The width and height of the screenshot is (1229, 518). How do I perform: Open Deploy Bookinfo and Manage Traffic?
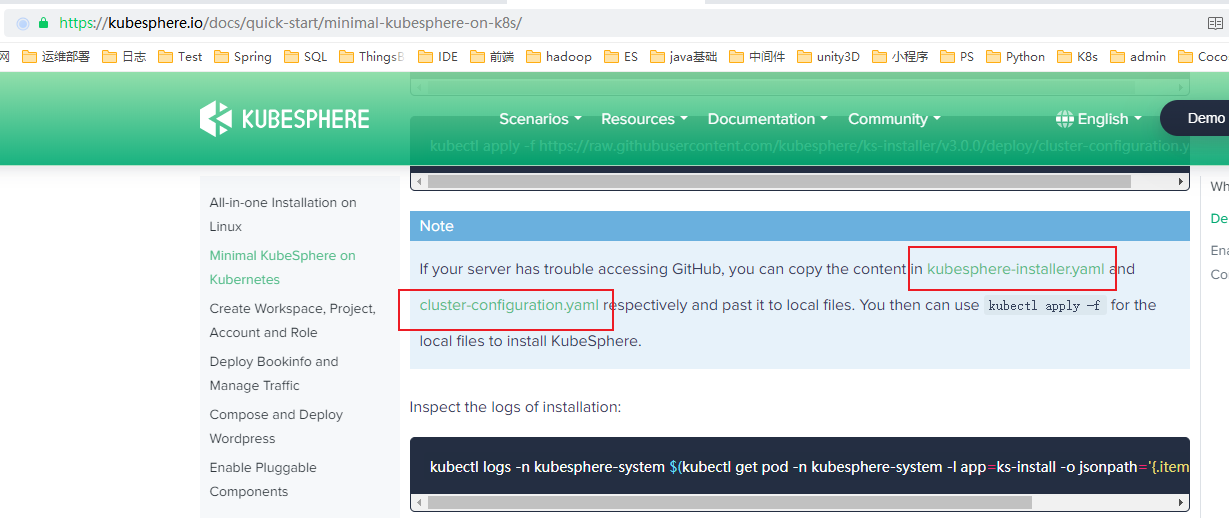[274, 373]
